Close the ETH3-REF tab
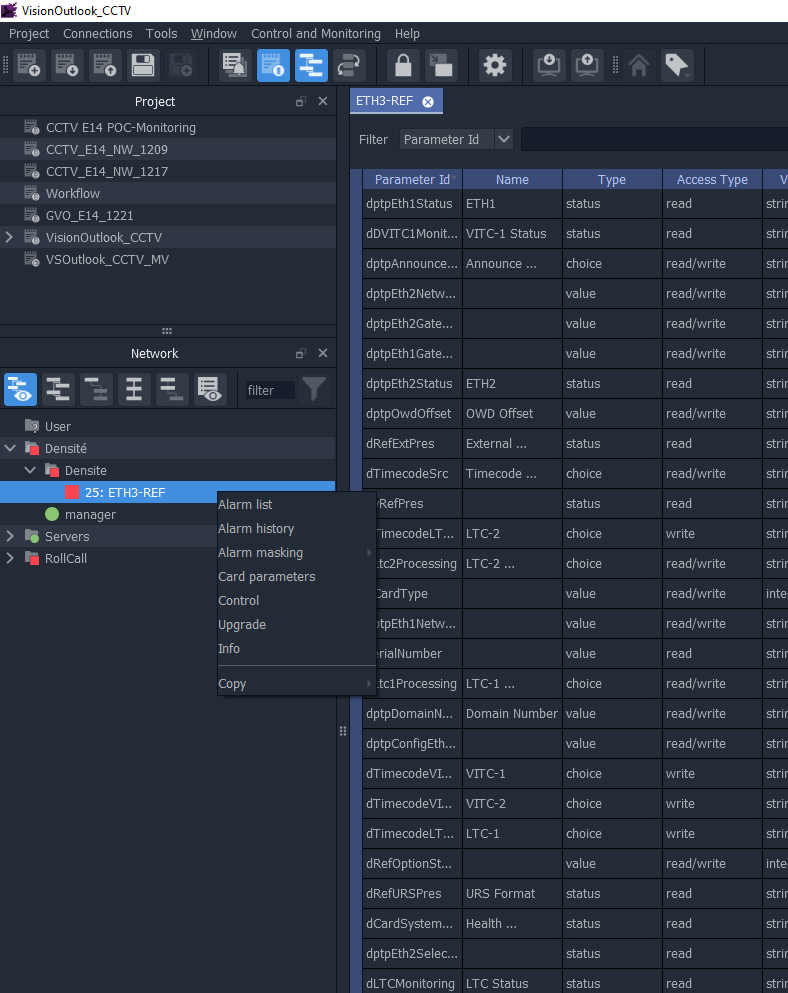This screenshot has height=993, width=788. coord(428,101)
